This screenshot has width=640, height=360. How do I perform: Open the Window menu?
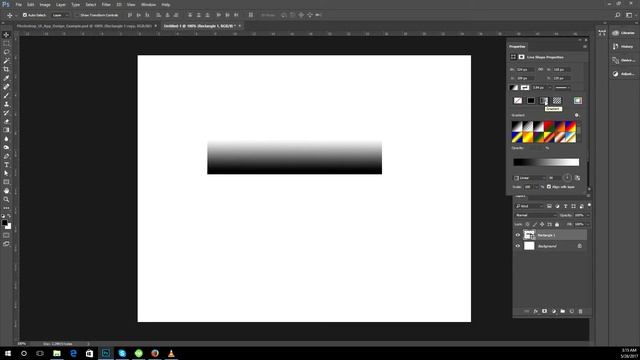pos(148,4)
